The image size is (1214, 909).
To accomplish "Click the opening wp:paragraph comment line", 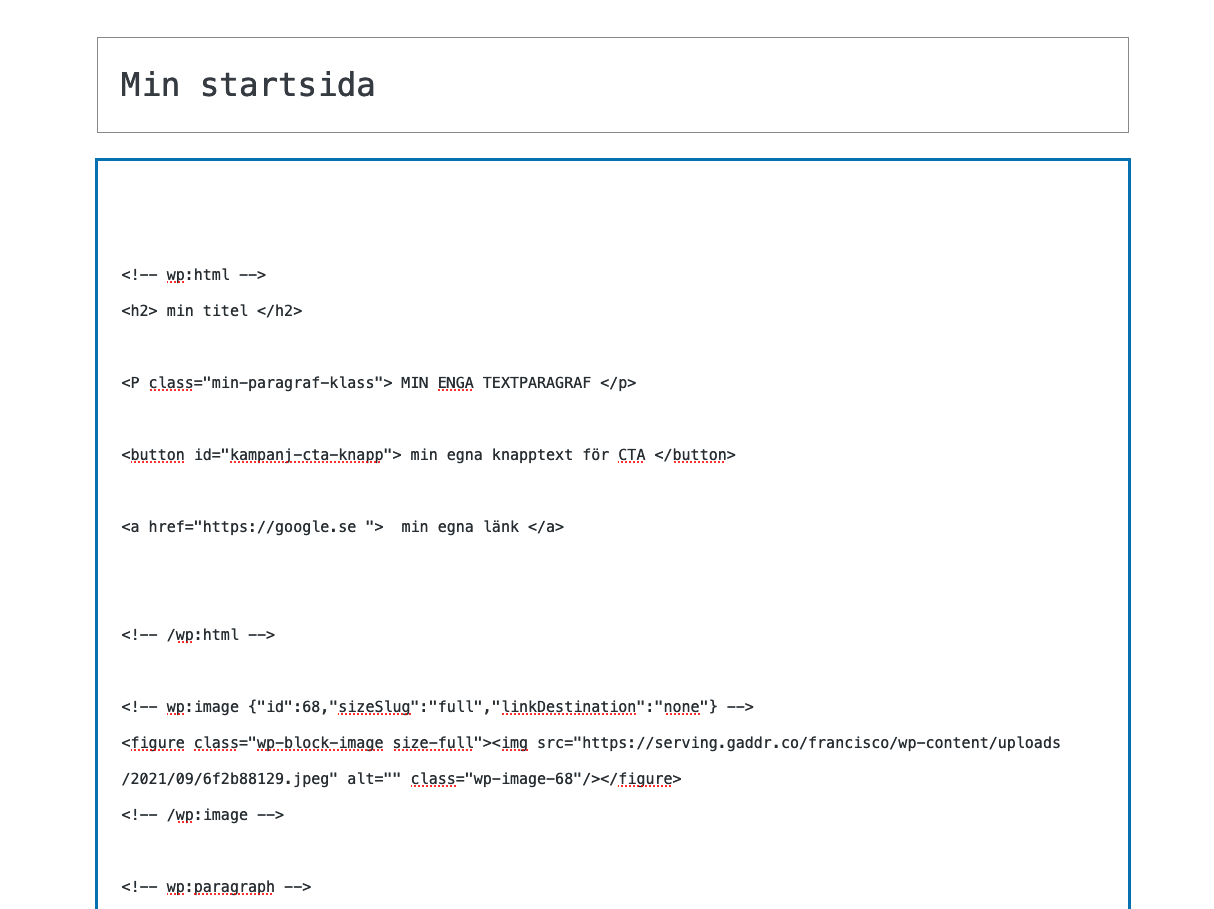I will [216, 887].
